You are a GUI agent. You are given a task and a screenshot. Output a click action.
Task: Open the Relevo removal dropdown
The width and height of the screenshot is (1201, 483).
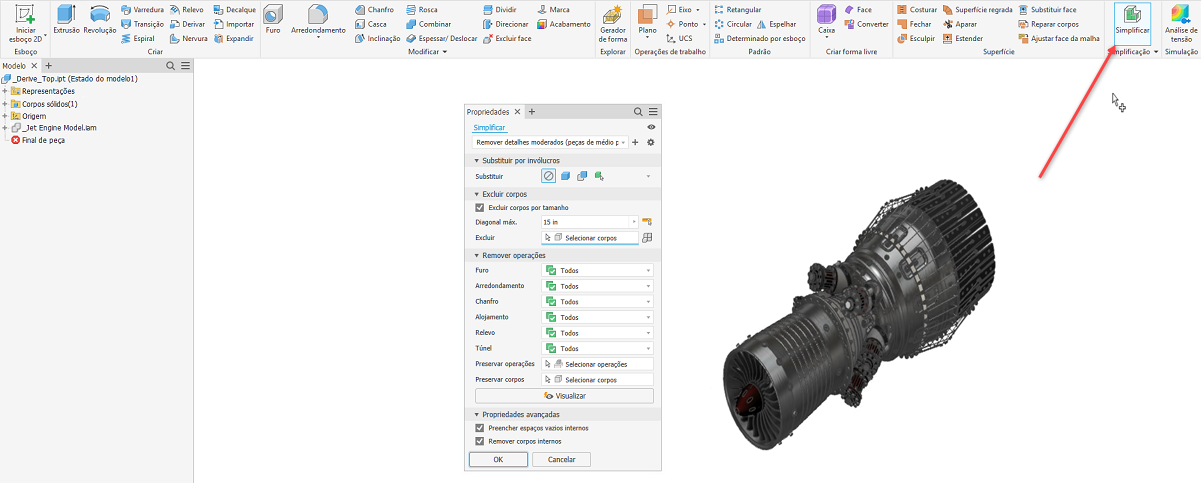[597, 332]
